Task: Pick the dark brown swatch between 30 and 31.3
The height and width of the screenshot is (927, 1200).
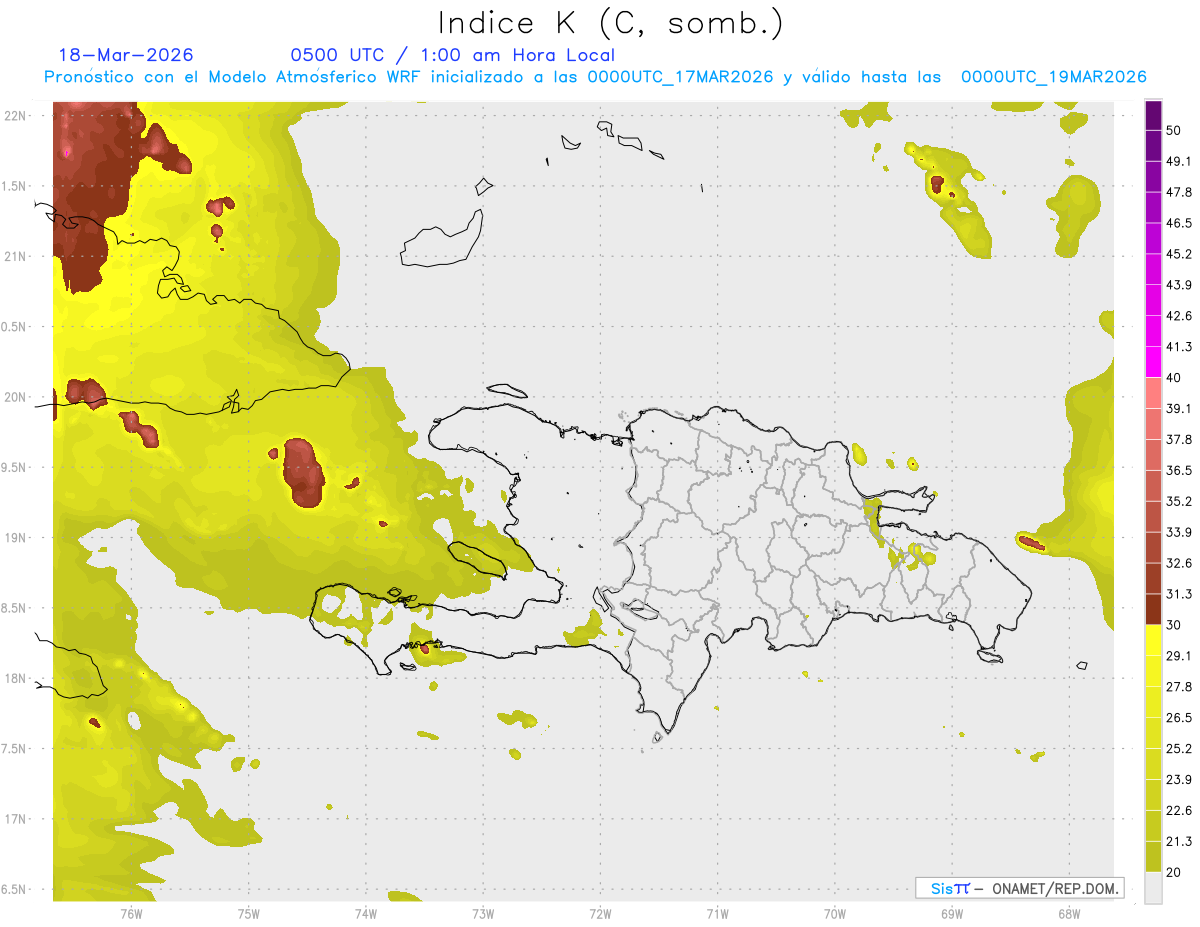Action: tap(1153, 609)
